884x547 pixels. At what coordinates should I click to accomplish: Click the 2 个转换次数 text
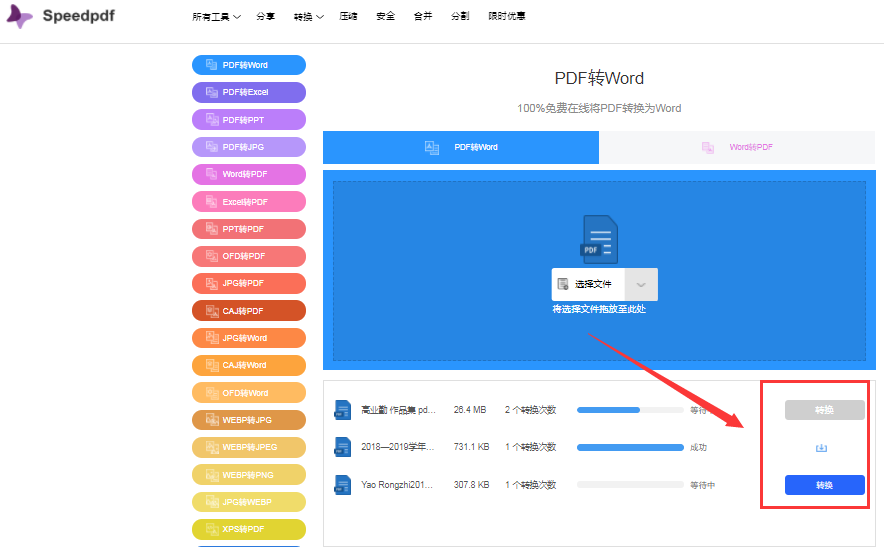[x=531, y=410]
